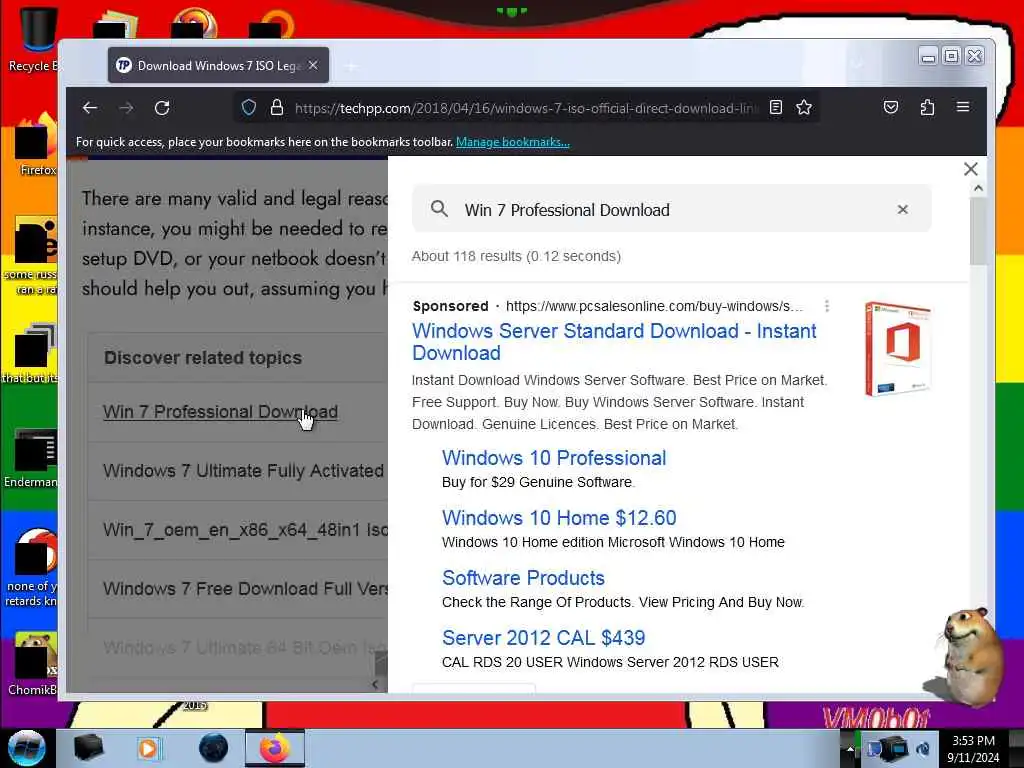The height and width of the screenshot is (768, 1024).
Task: Click the Win 7 Professional Download search field
Action: tap(671, 209)
